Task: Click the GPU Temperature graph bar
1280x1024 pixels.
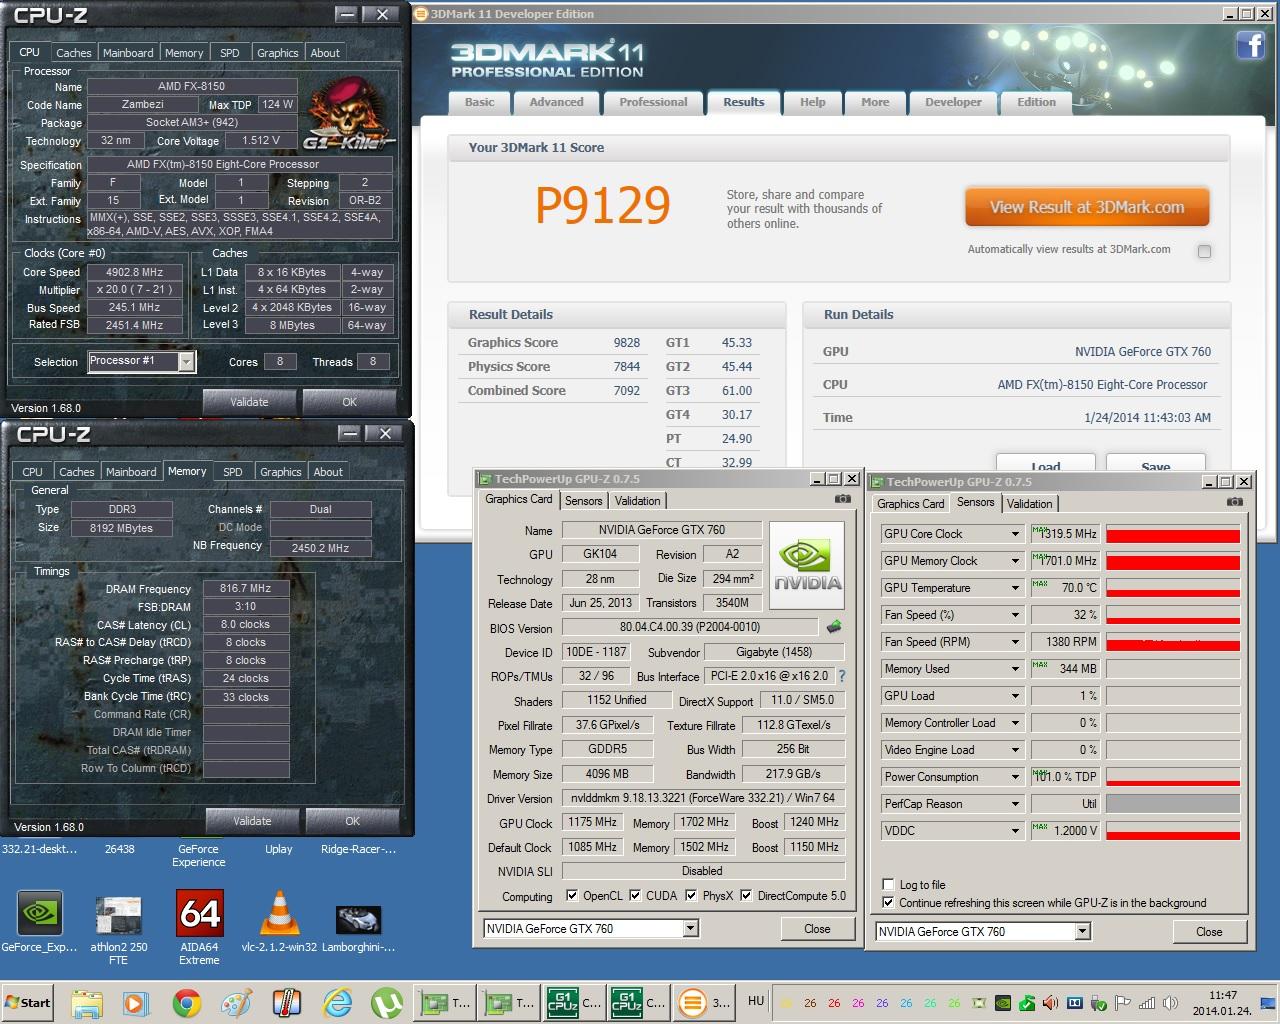Action: (1173, 588)
